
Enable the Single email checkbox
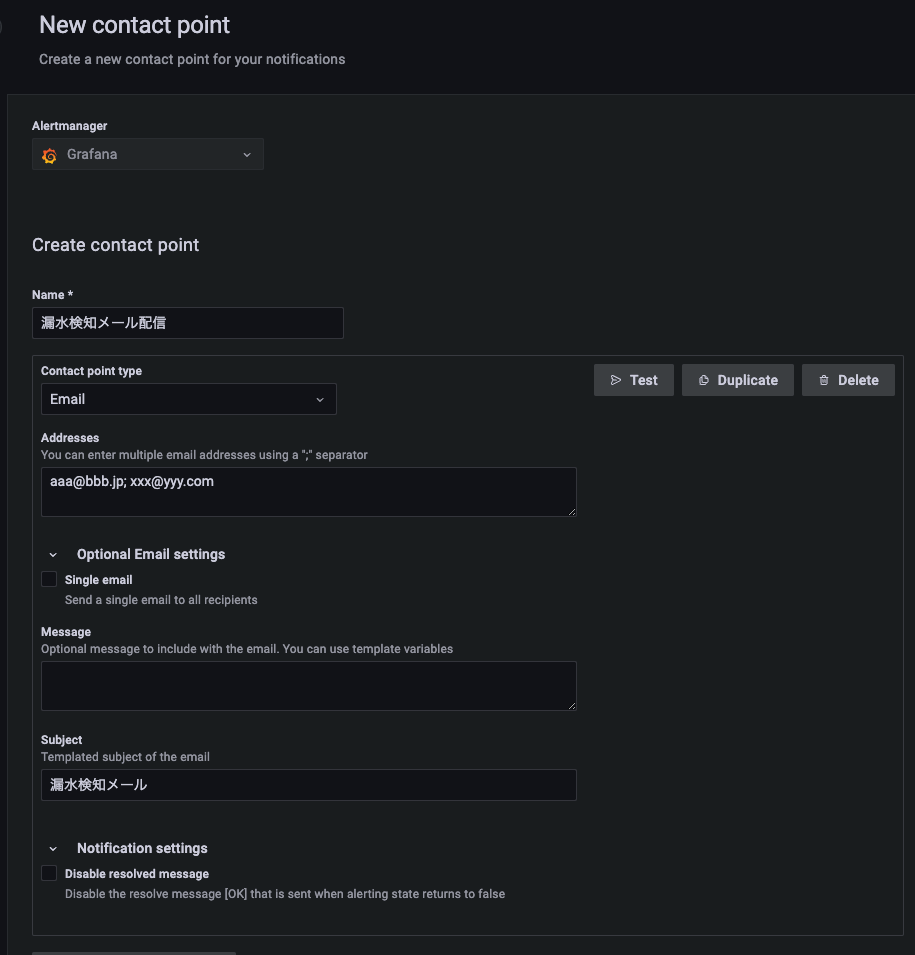click(x=49, y=579)
